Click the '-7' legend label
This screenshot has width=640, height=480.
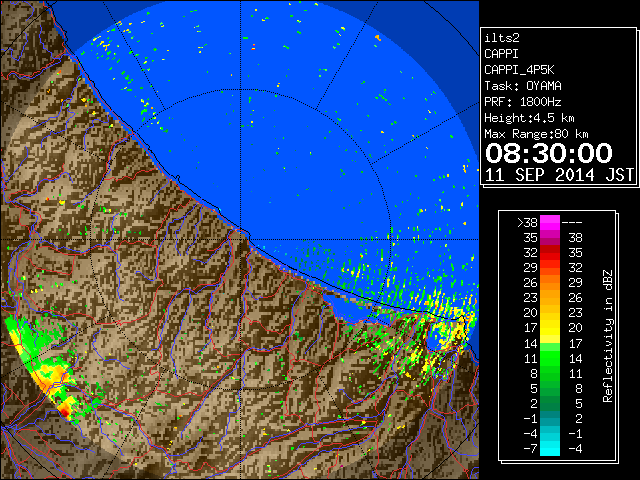(x=530, y=449)
